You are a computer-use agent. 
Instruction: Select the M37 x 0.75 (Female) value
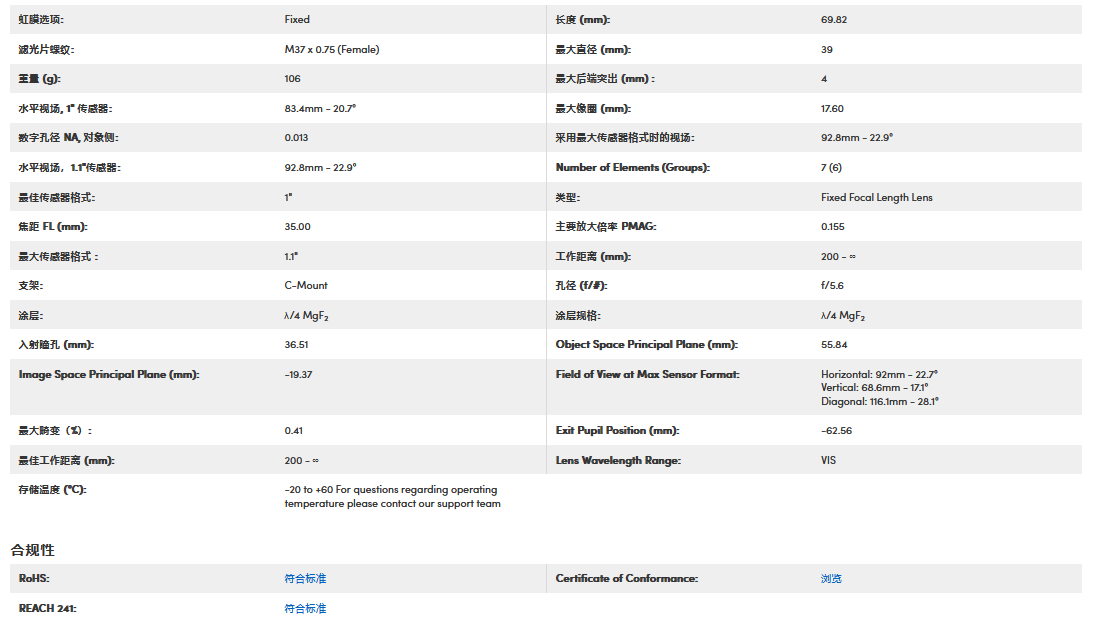point(332,49)
